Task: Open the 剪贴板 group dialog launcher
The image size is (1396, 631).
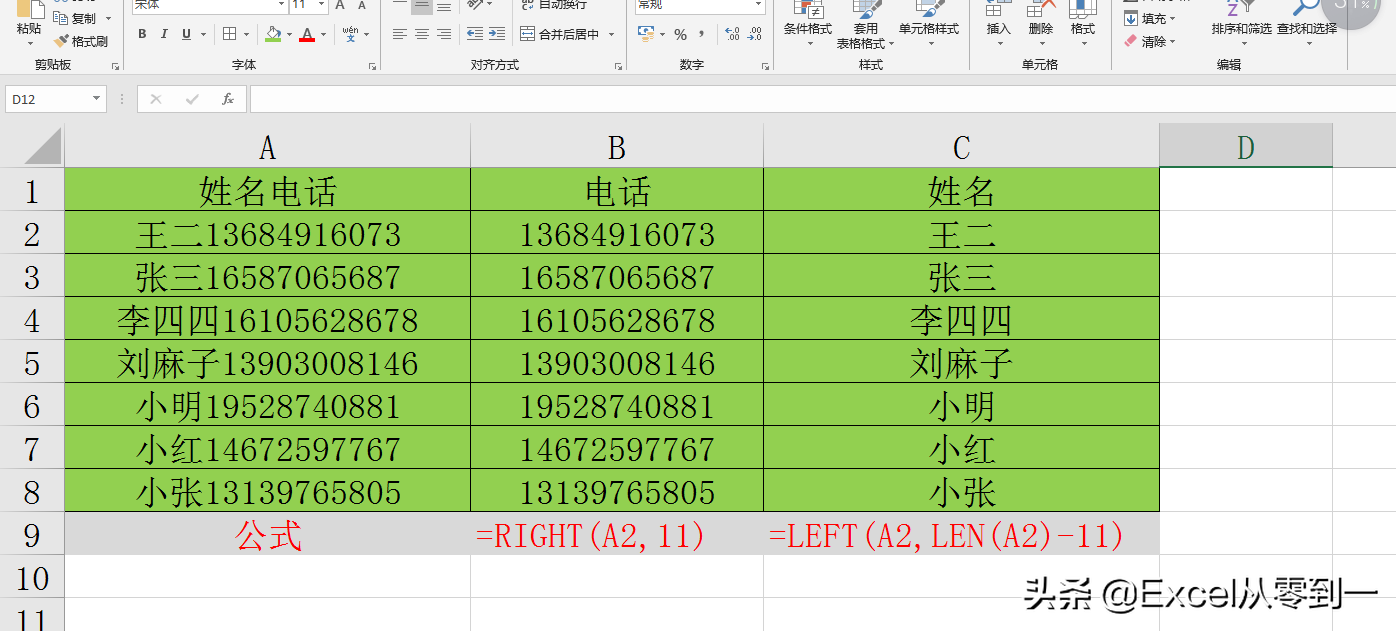Action: point(115,66)
